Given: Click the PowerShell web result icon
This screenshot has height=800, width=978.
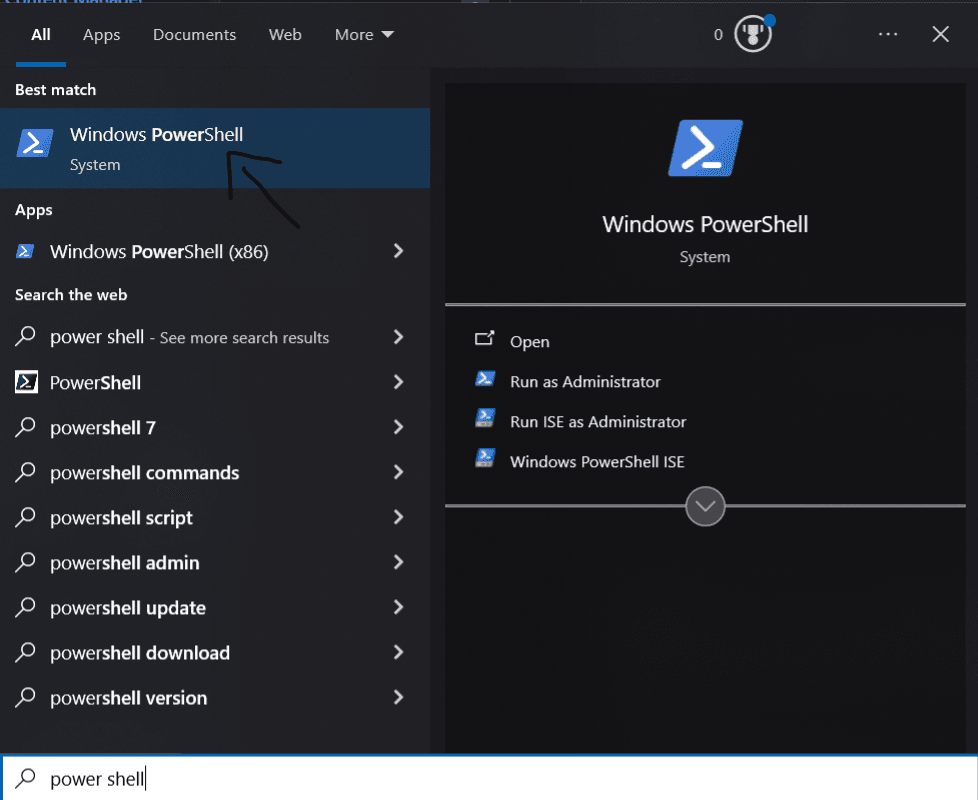Looking at the screenshot, I should [x=26, y=382].
